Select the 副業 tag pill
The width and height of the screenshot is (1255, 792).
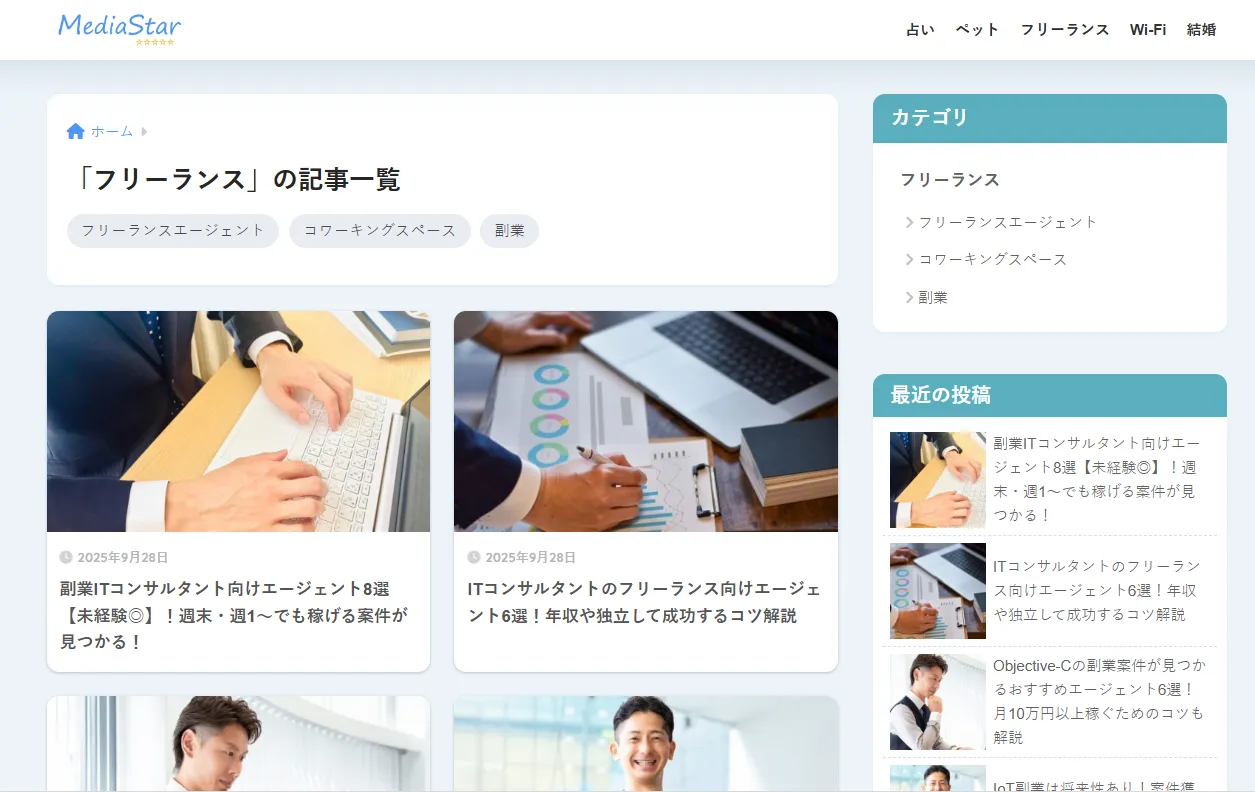[509, 230]
